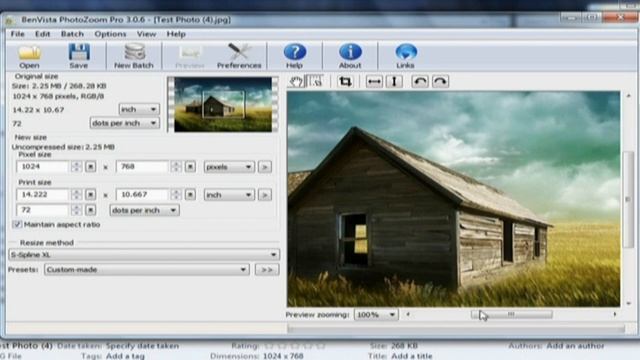Screen dimensions: 640x360
Task: Open original size dots per inch dropdown
Action: tap(124, 123)
